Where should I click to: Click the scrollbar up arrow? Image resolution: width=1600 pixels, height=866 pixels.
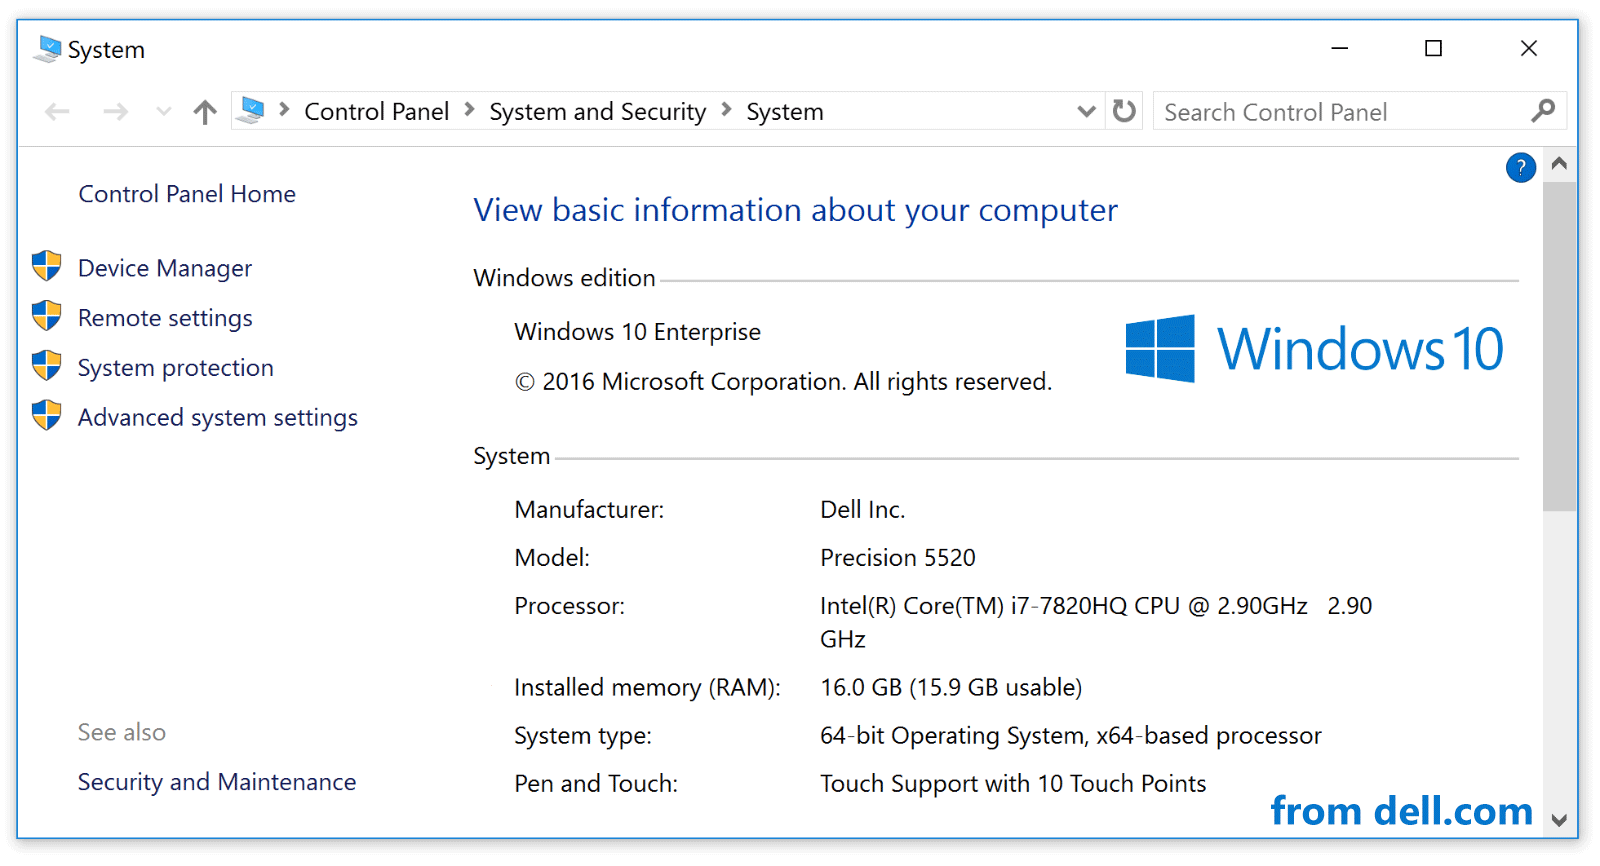point(1558,164)
